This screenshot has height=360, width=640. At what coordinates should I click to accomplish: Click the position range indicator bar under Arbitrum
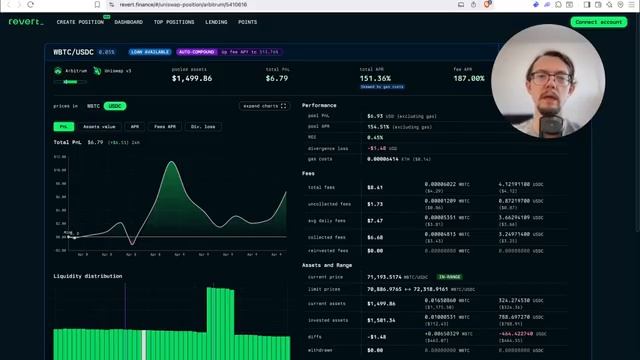(x=70, y=82)
